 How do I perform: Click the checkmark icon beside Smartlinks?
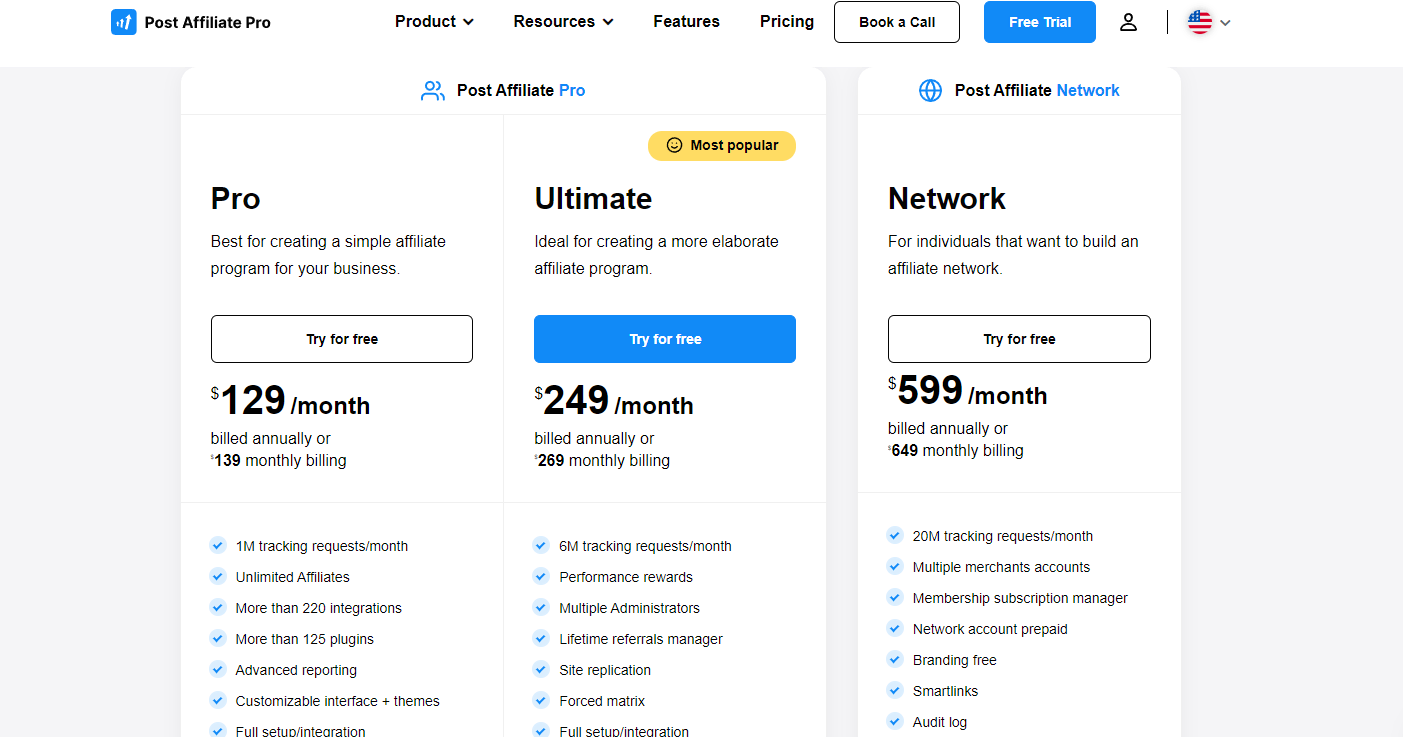tap(895, 691)
